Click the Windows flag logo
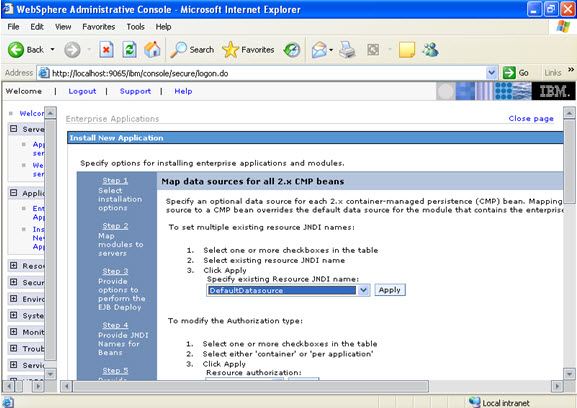Screen dimensions: 577x408 pyautogui.click(x=563, y=27)
